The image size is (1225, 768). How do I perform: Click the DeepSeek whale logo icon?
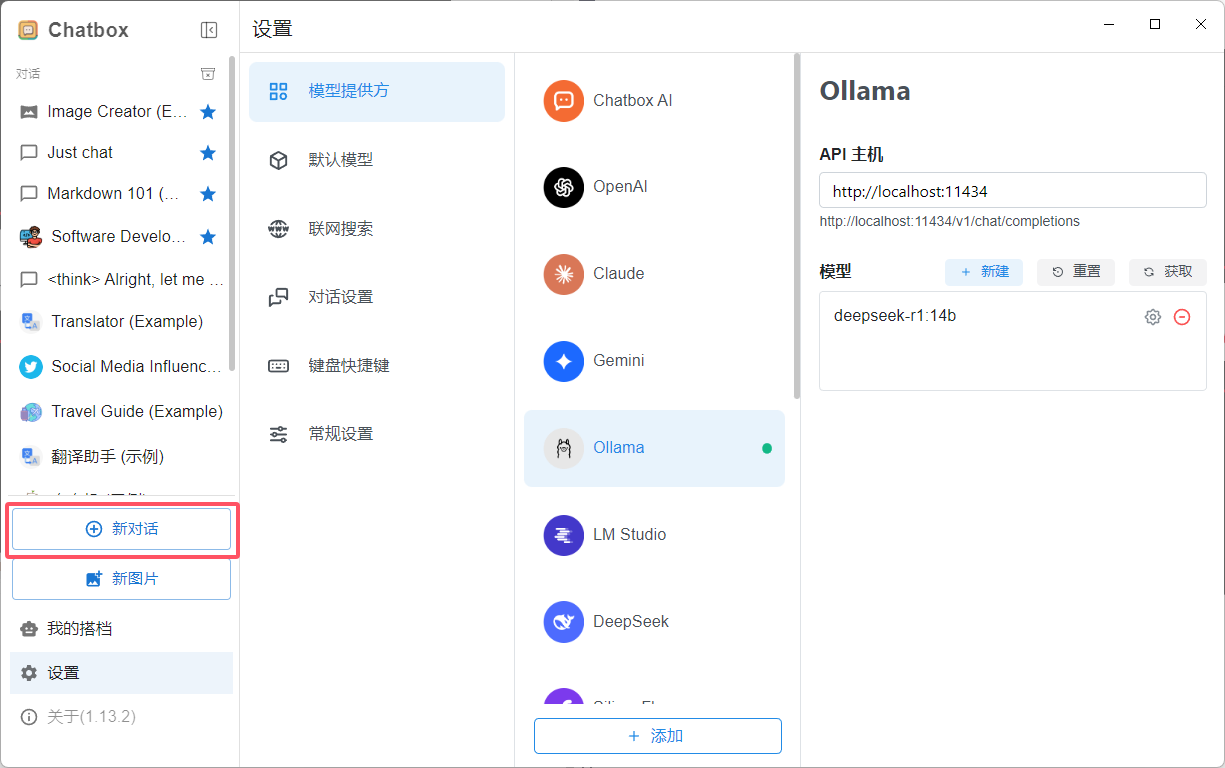point(564,622)
